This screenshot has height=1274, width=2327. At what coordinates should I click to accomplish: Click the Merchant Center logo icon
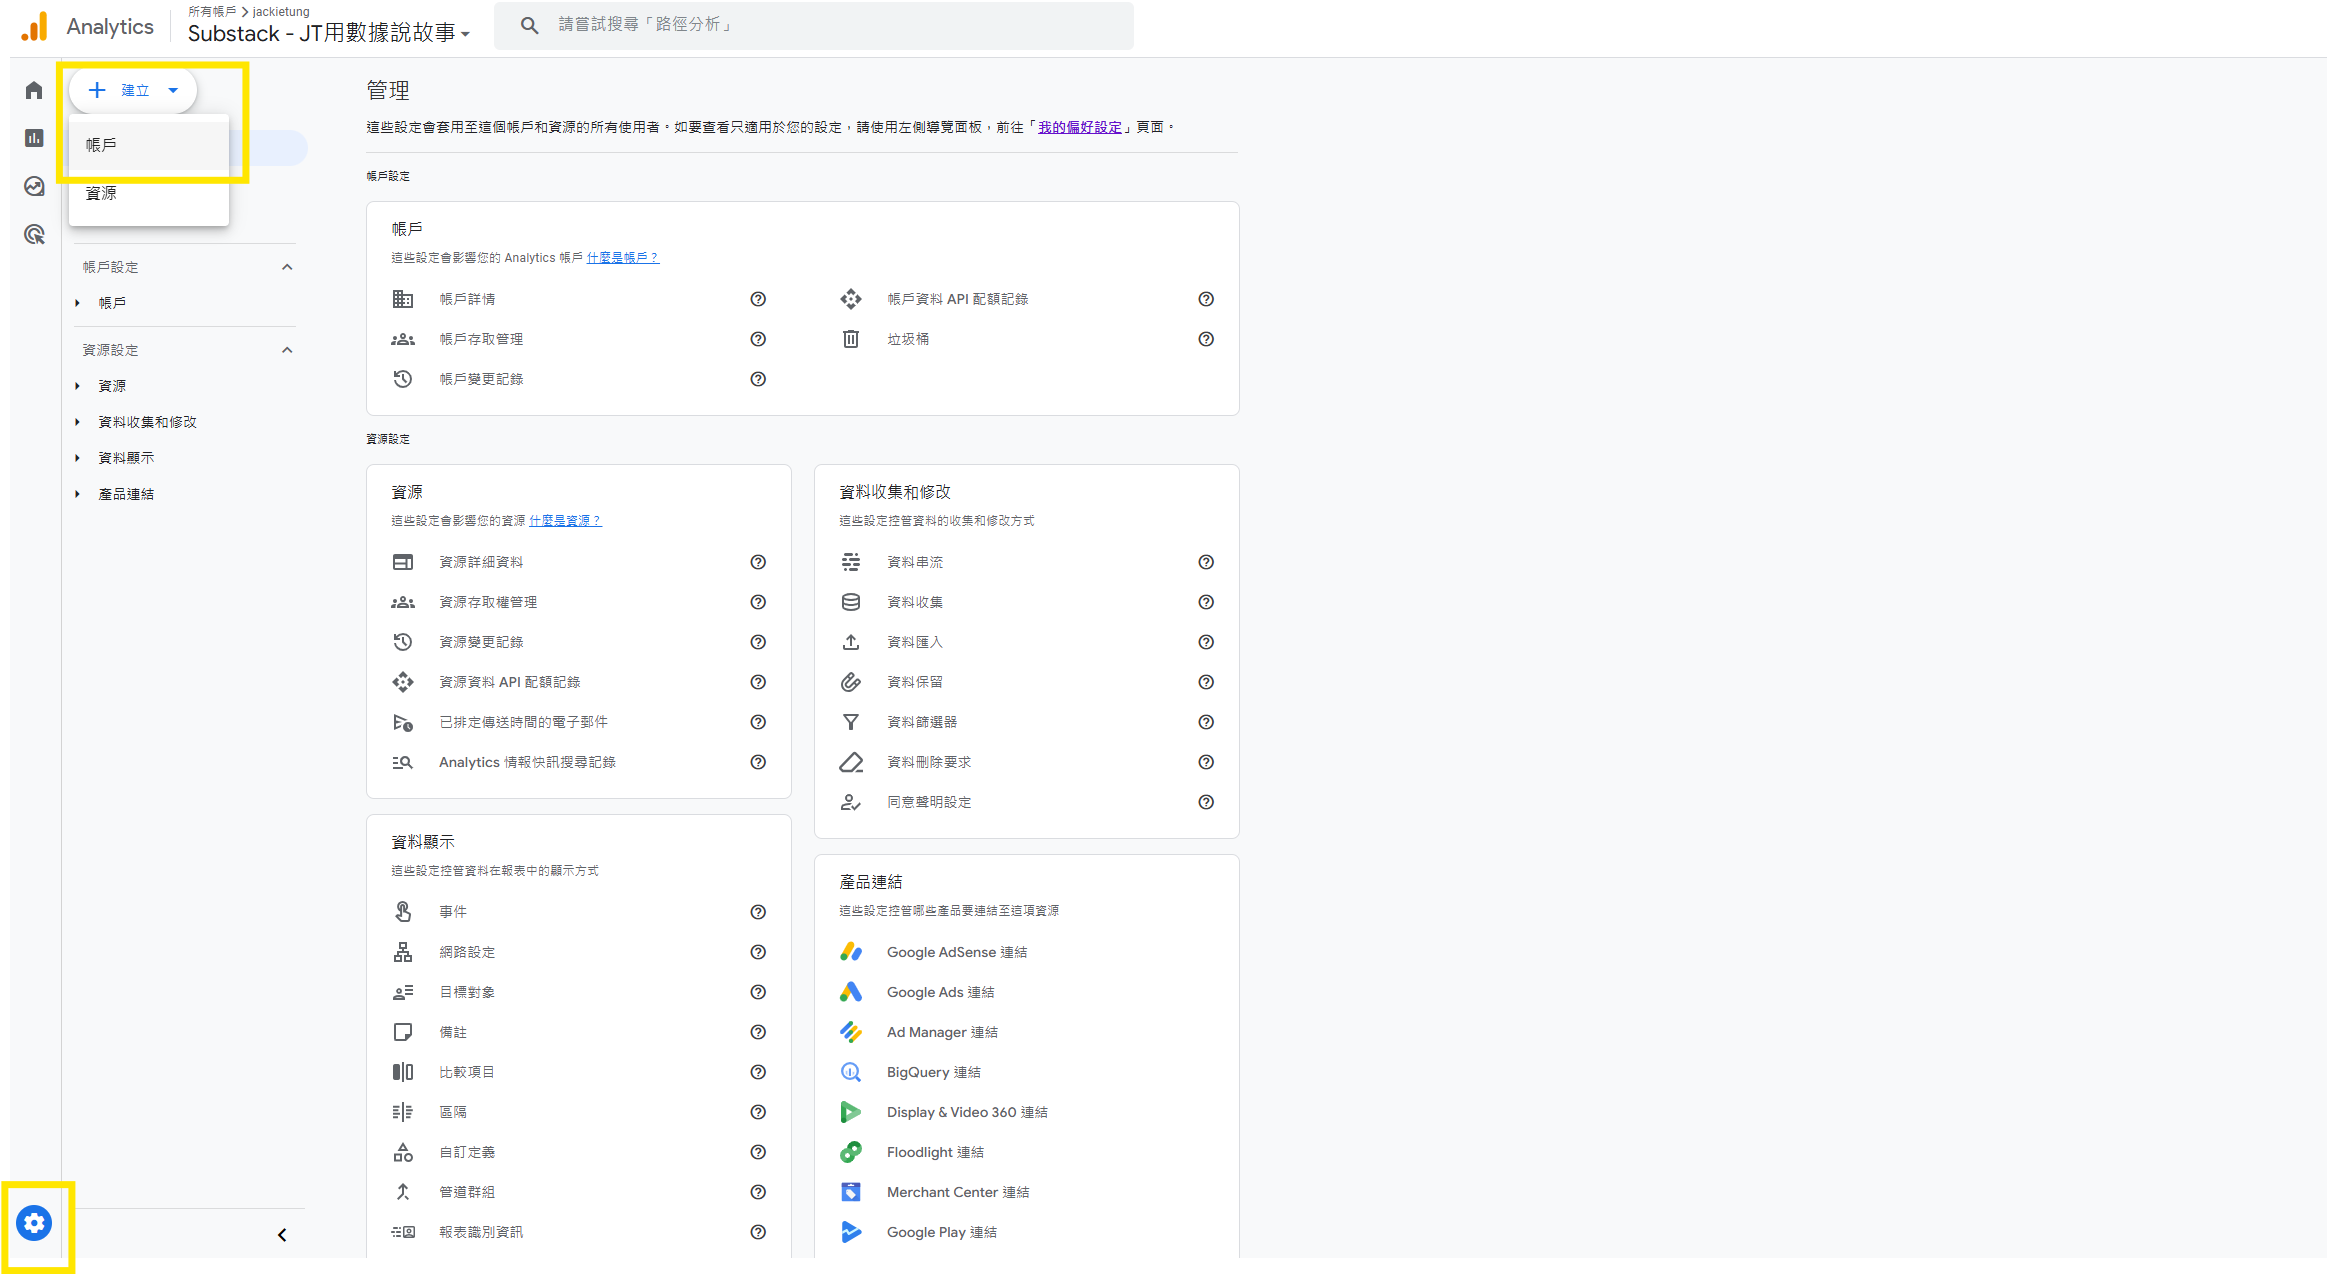click(851, 1192)
